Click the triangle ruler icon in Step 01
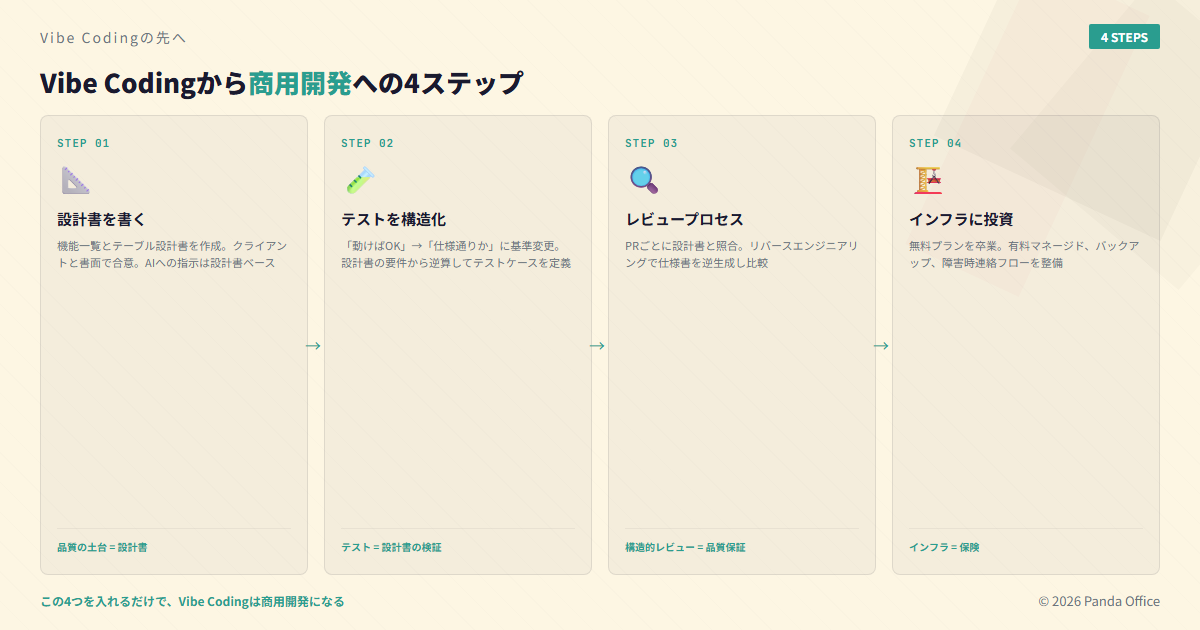This screenshot has height=630, width=1200. tap(75, 180)
